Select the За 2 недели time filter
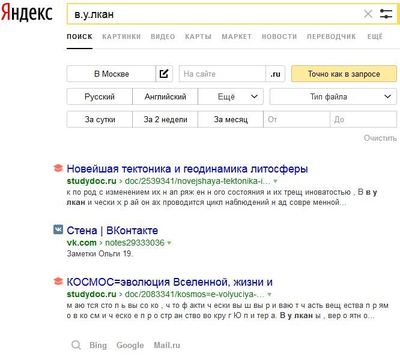400x363 pixels. pos(165,119)
